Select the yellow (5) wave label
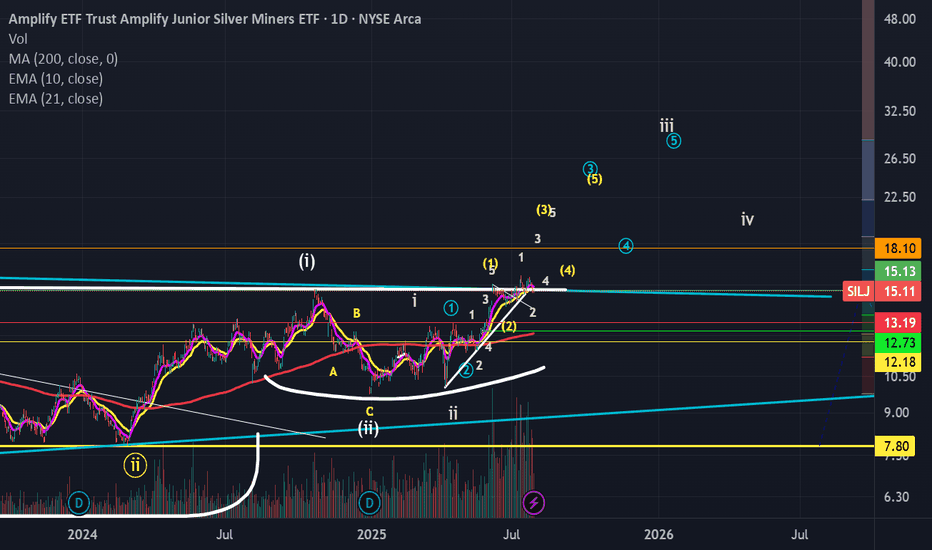 [x=594, y=179]
